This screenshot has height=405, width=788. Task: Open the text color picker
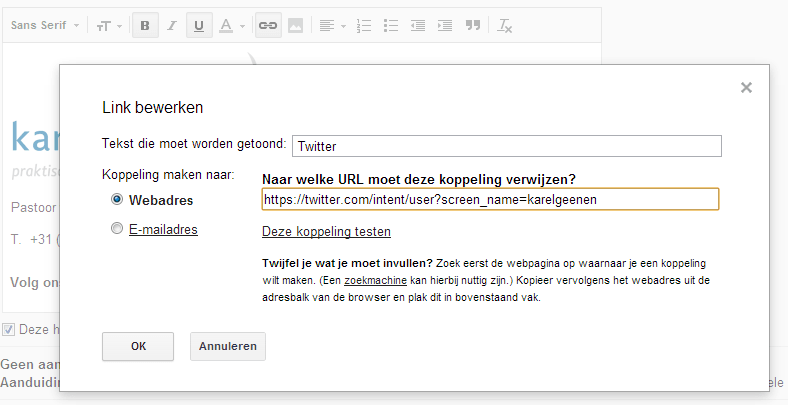232,26
